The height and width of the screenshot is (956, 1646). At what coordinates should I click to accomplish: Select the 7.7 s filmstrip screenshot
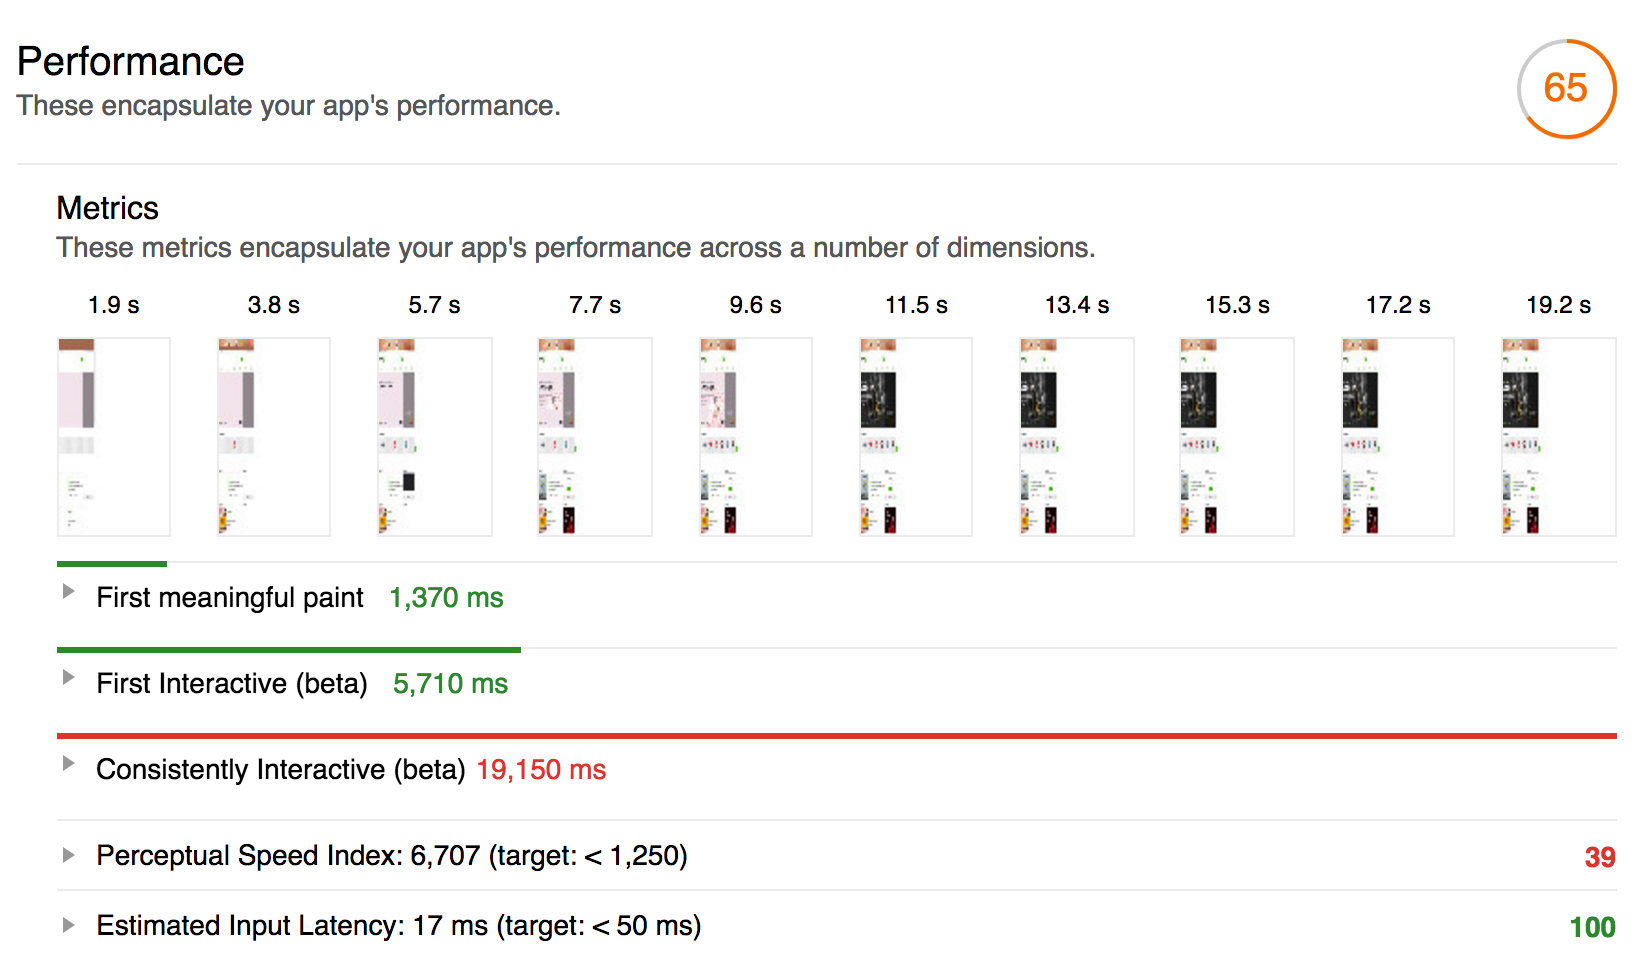595,436
